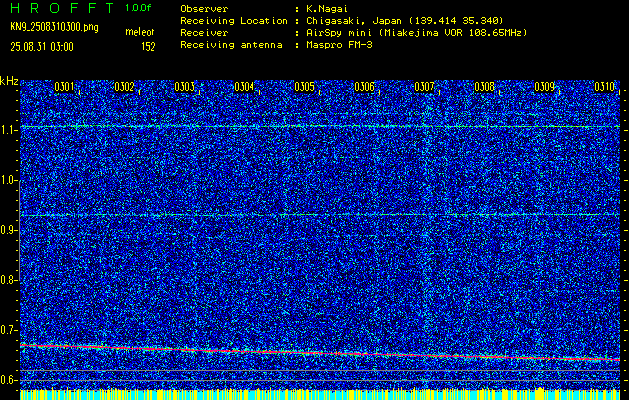Click the 0301 time marker

64,87
